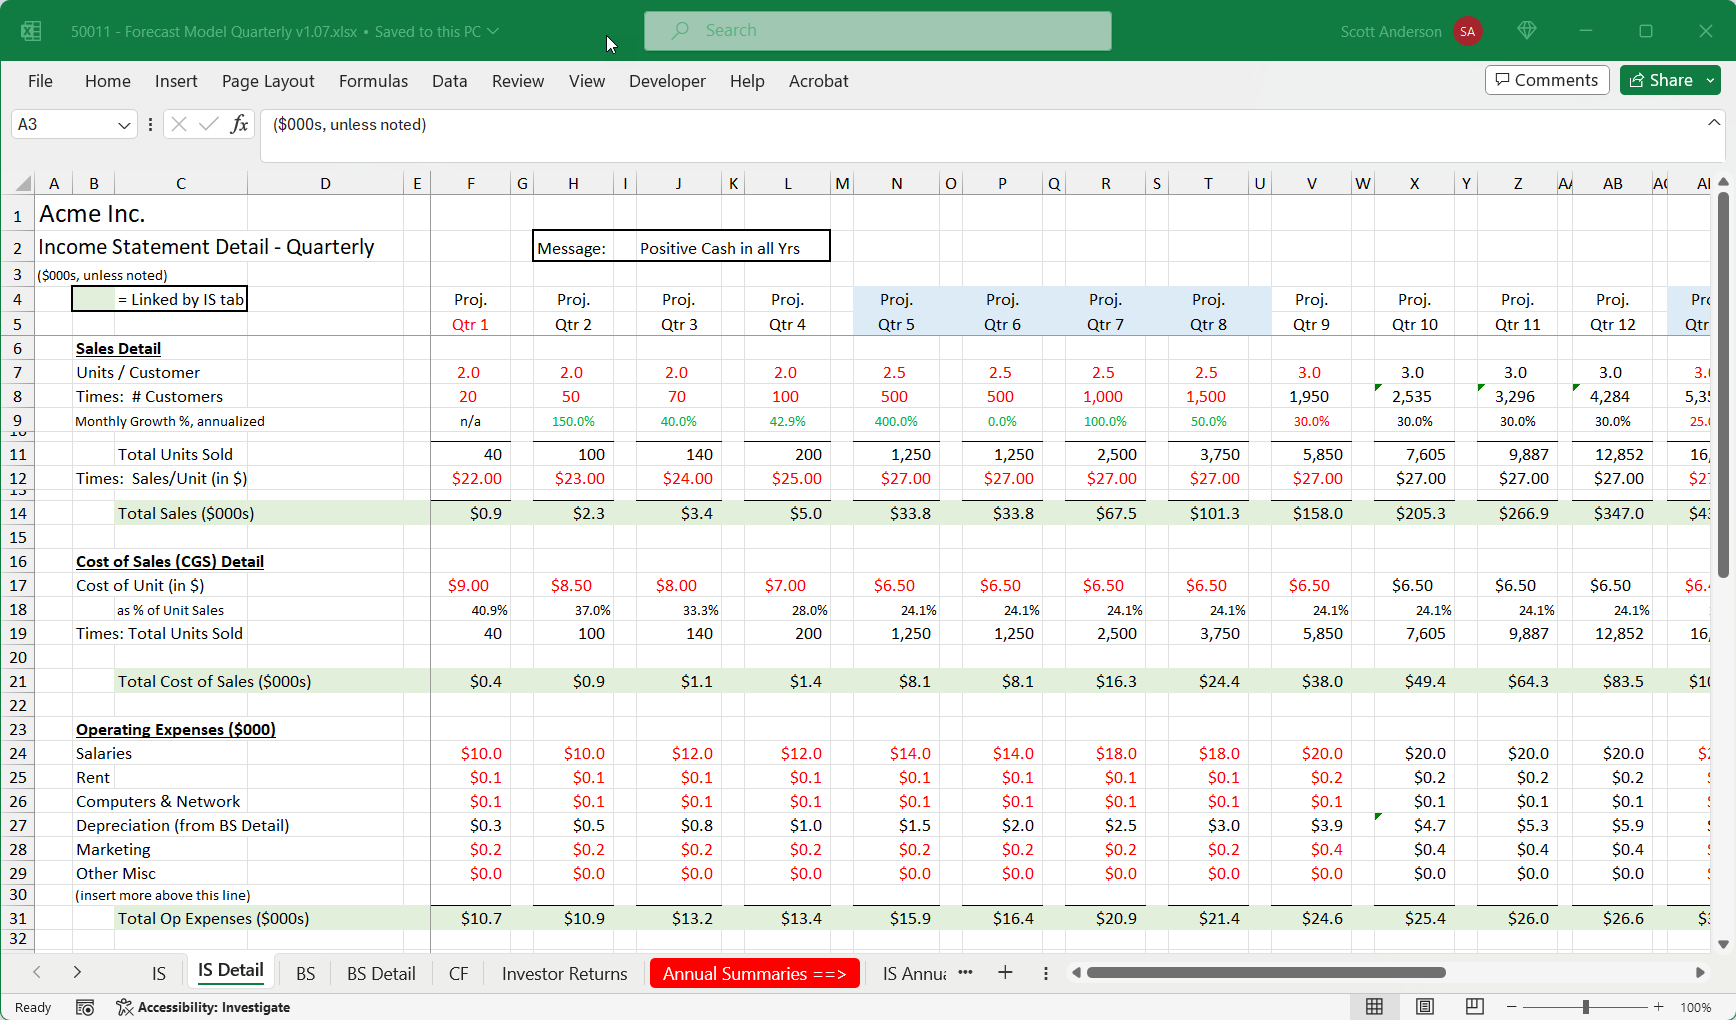The height and width of the screenshot is (1020, 1736).
Task: Open the Comments pane
Action: [1547, 80]
